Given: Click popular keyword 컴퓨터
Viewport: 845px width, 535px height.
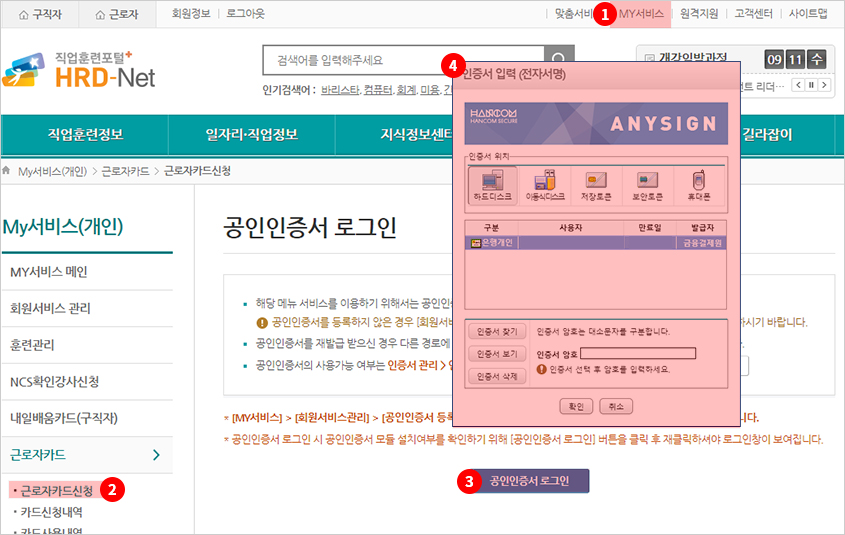Looking at the screenshot, I should 378,90.
